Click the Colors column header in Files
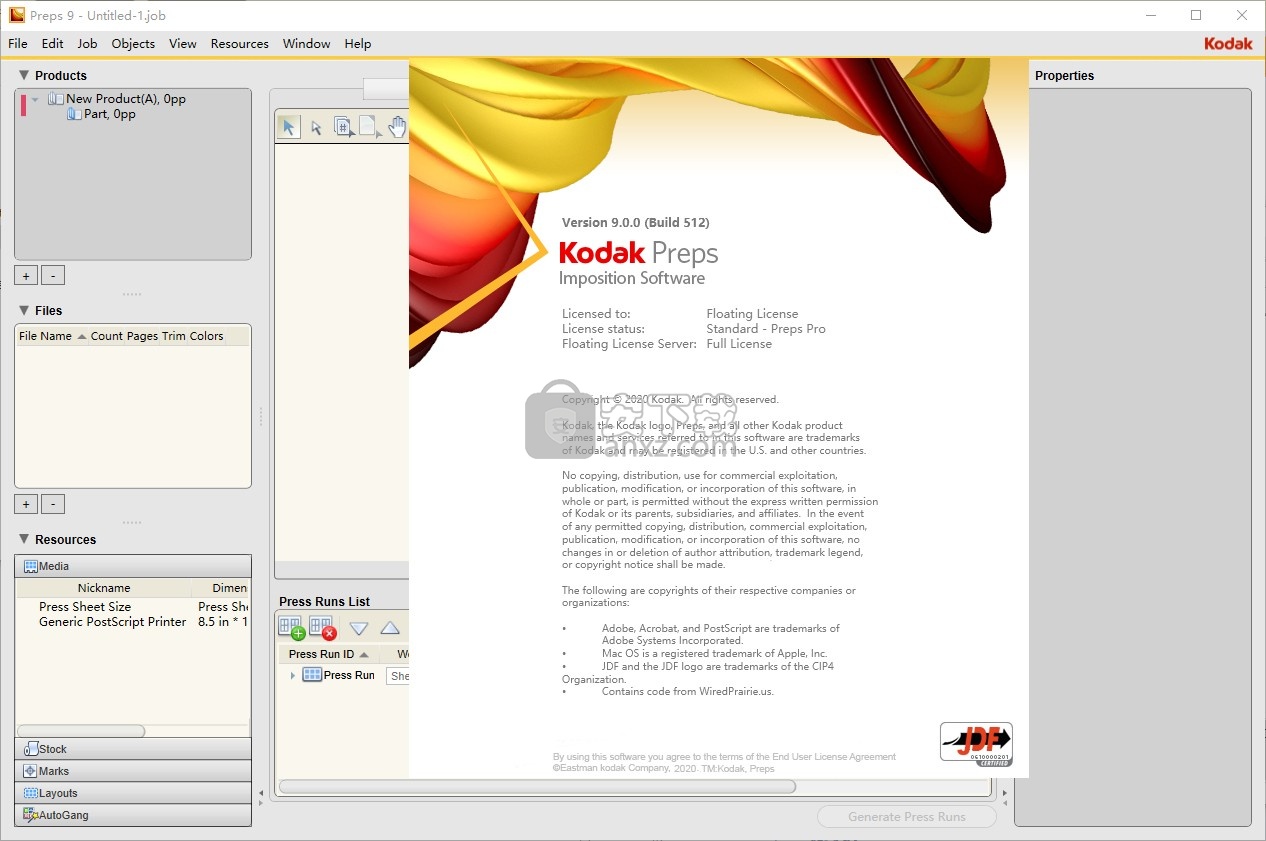The height and width of the screenshot is (841, 1266). pos(206,336)
